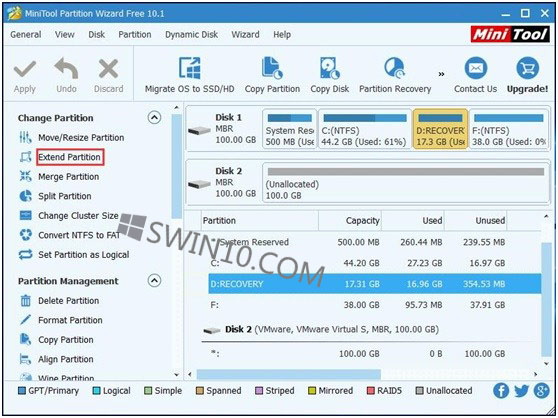The image size is (558, 418).
Task: Click Disk 2 drive icon in disk map
Action: pos(199,184)
